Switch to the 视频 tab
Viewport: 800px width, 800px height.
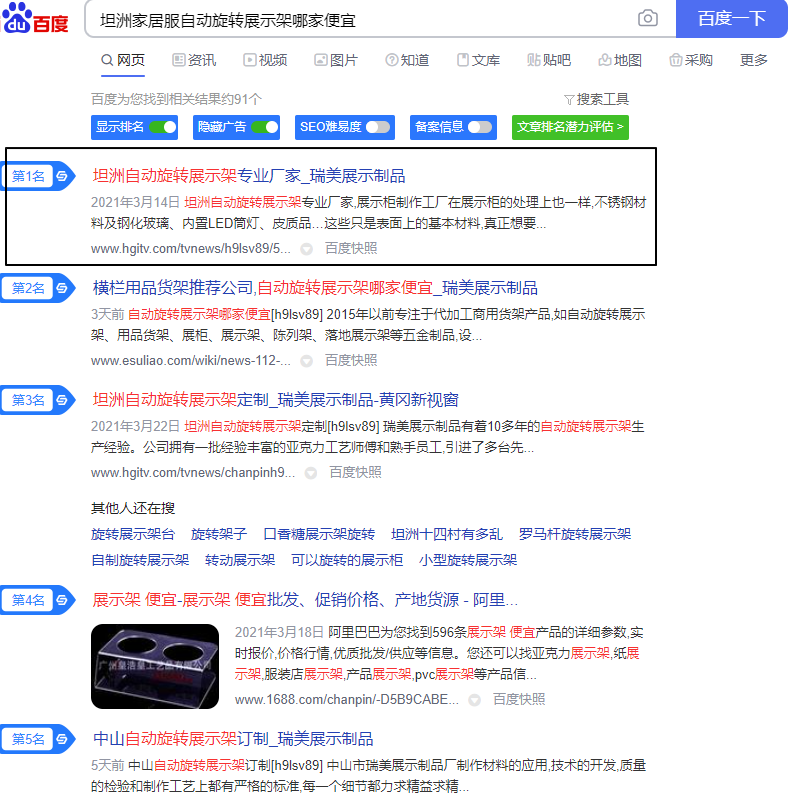pyautogui.click(x=265, y=60)
